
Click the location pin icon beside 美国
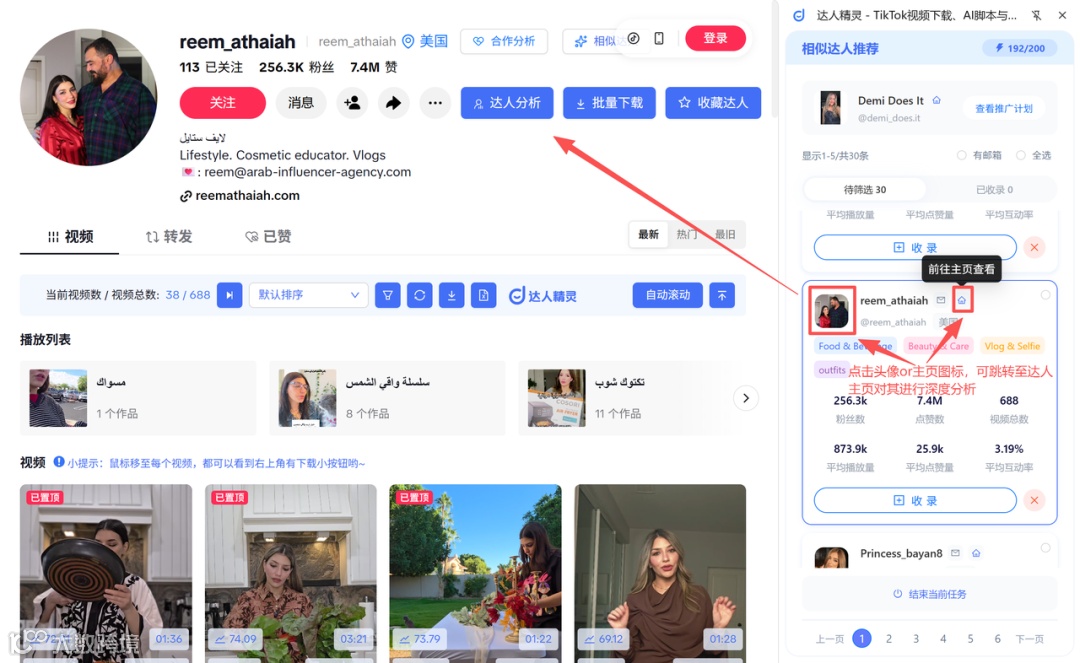click(408, 41)
